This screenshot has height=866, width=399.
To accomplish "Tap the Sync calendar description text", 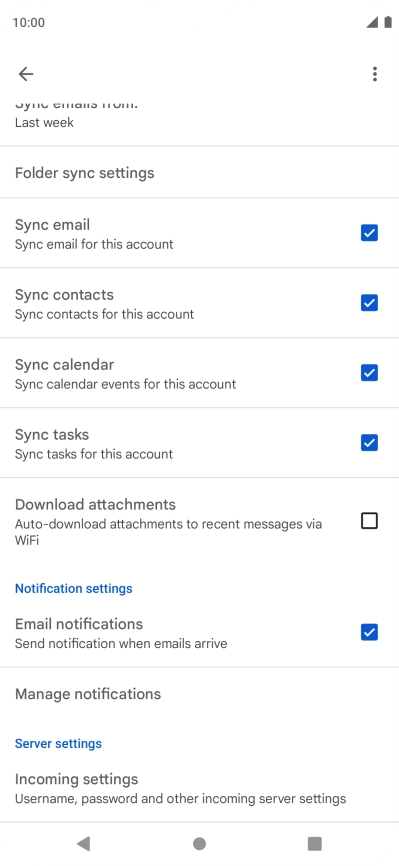I will [x=125, y=384].
